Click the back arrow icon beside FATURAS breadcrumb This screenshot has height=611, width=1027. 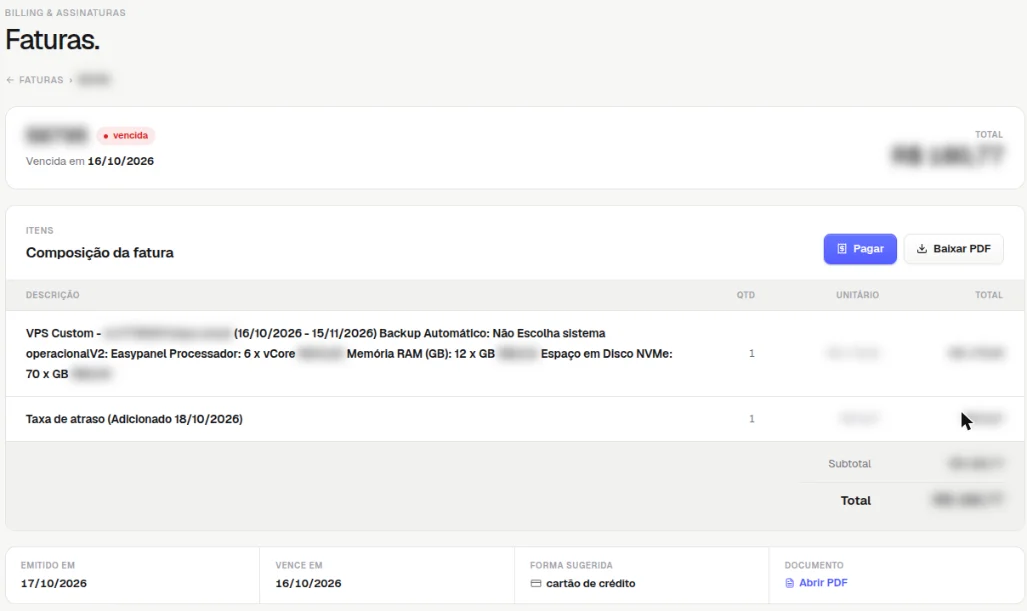(10, 80)
